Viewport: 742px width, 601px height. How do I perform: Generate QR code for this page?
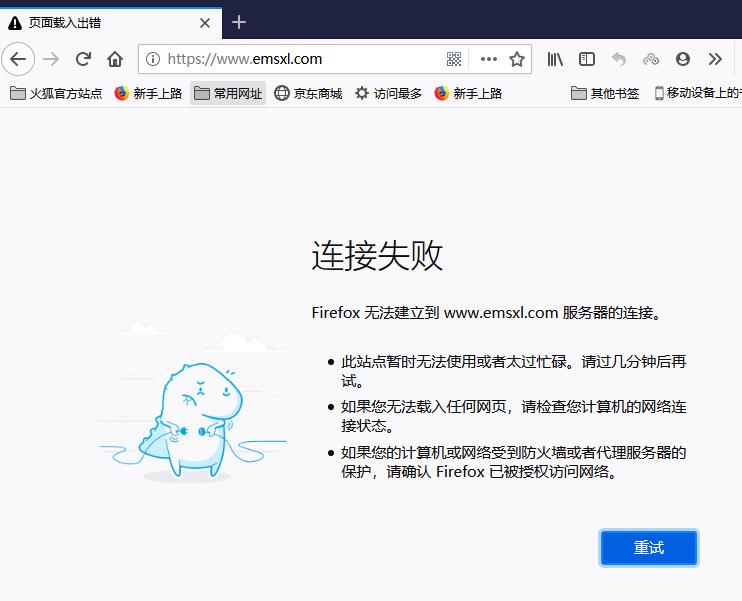point(454,59)
